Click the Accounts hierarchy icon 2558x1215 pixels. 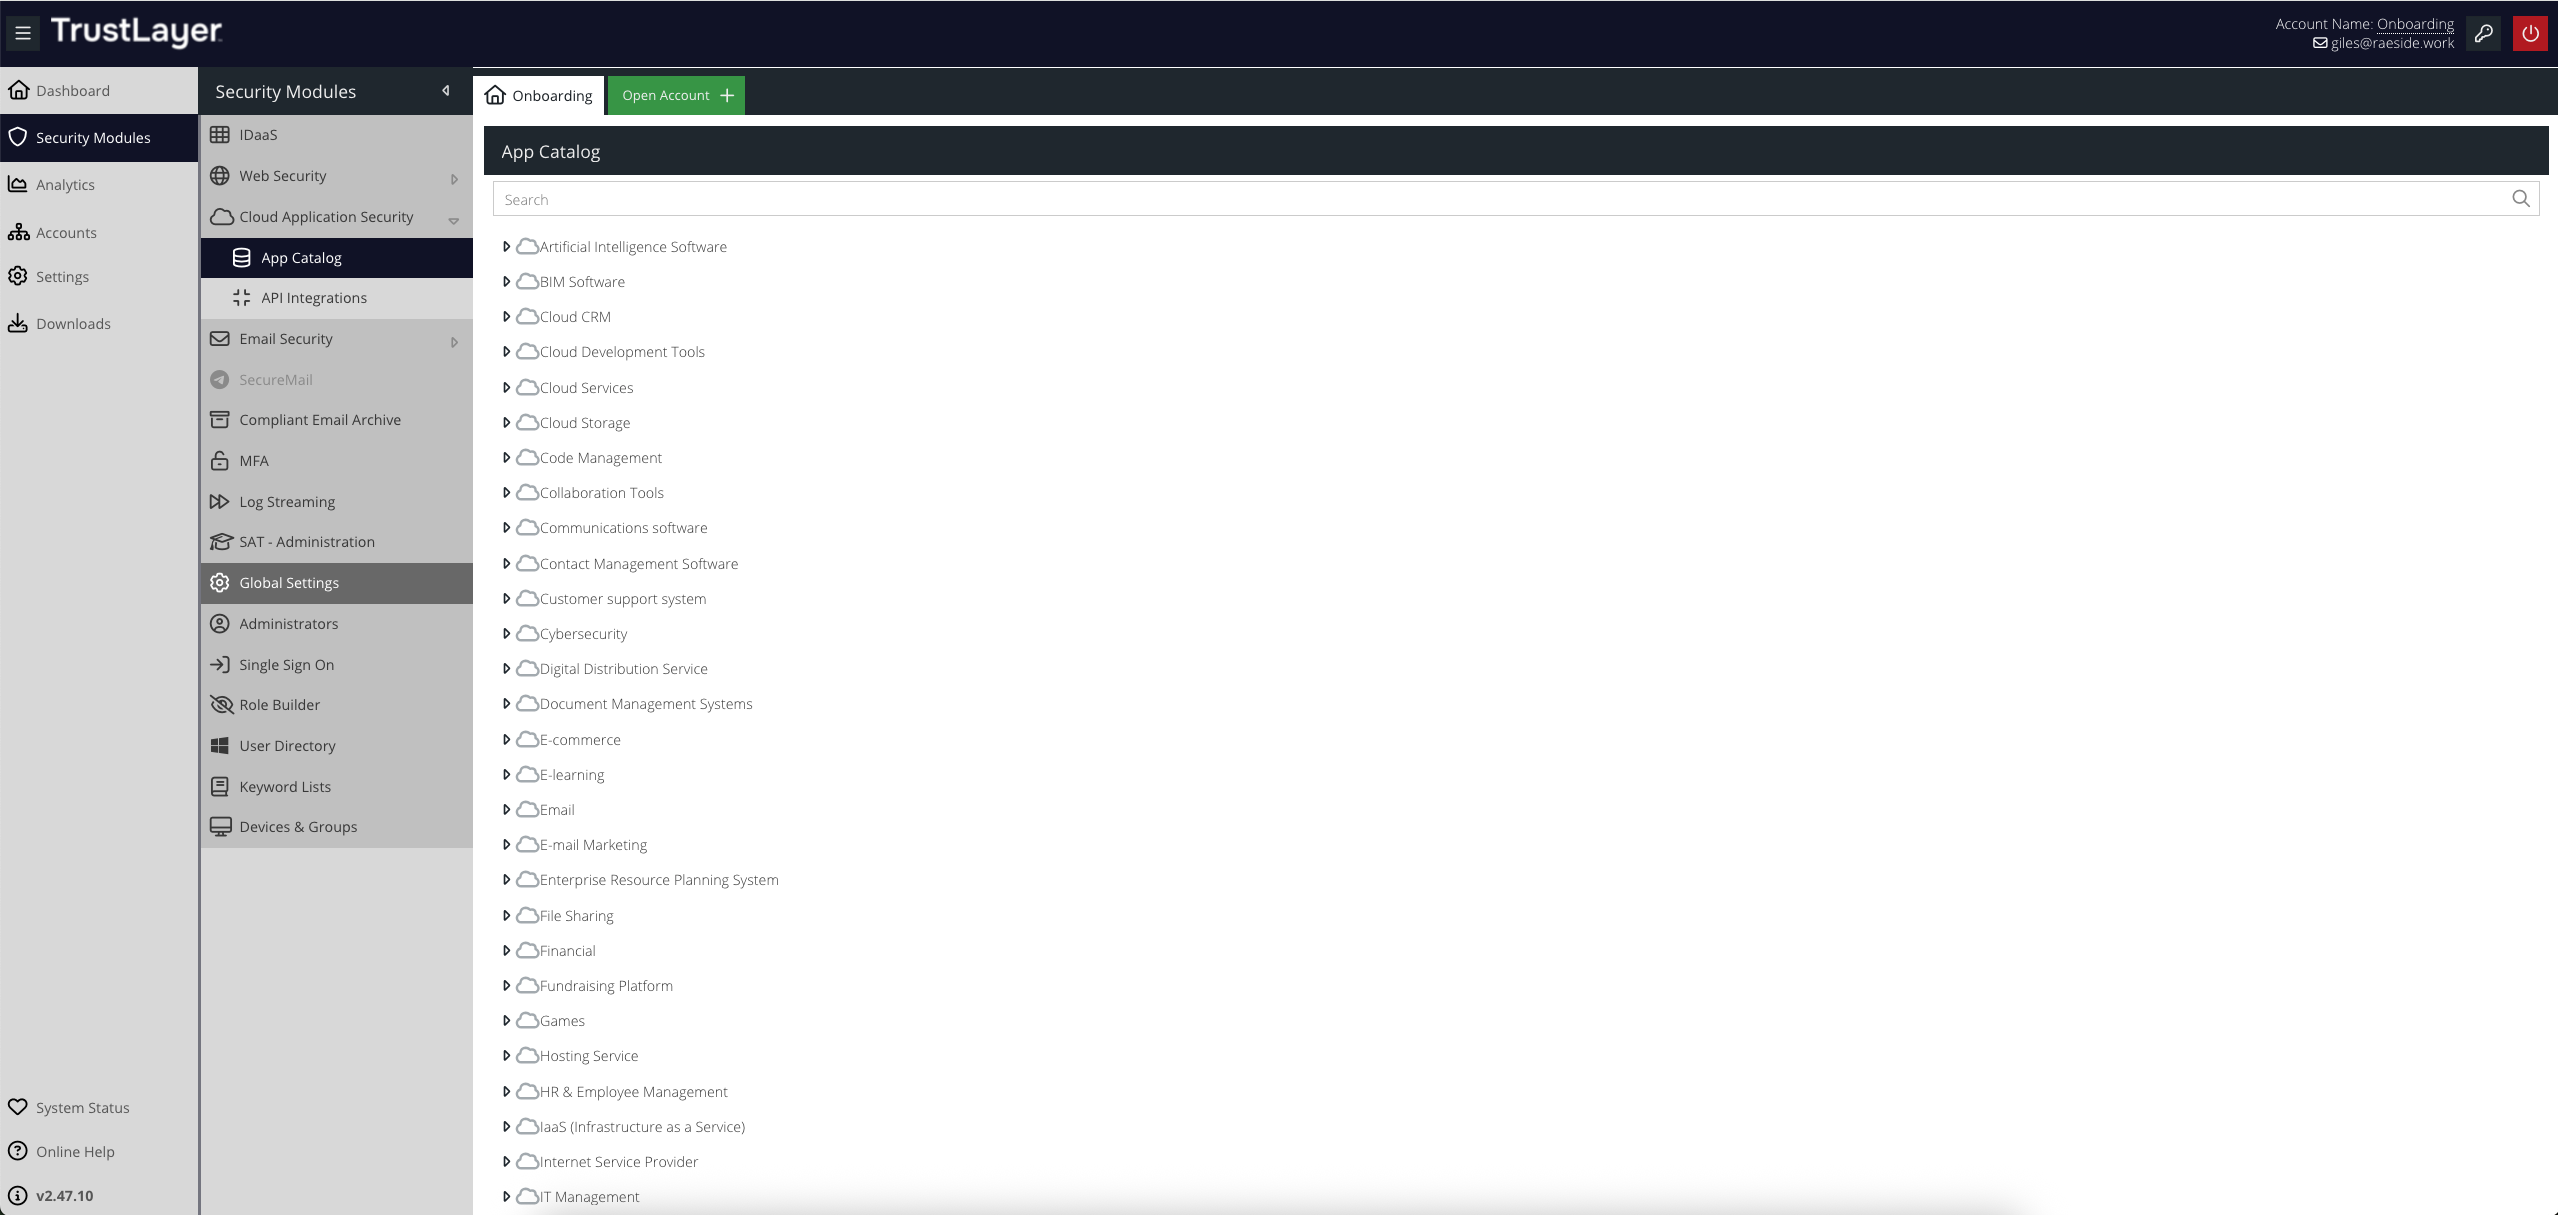[18, 232]
